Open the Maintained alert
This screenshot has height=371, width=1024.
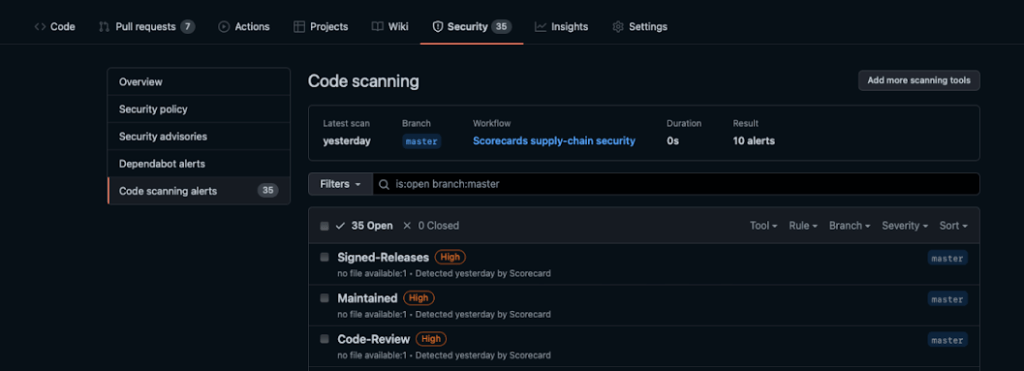tap(367, 298)
